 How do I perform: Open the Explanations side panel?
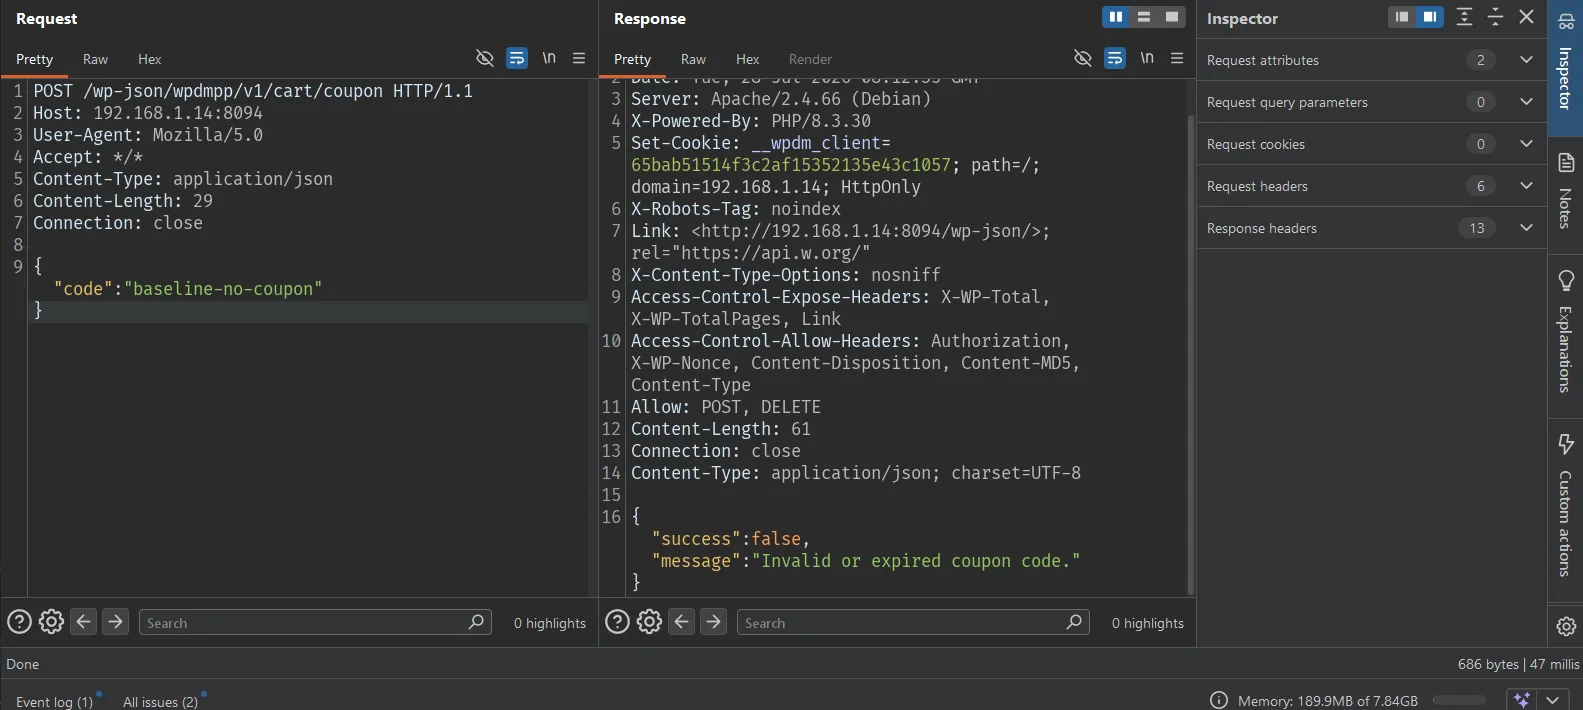point(1566,331)
